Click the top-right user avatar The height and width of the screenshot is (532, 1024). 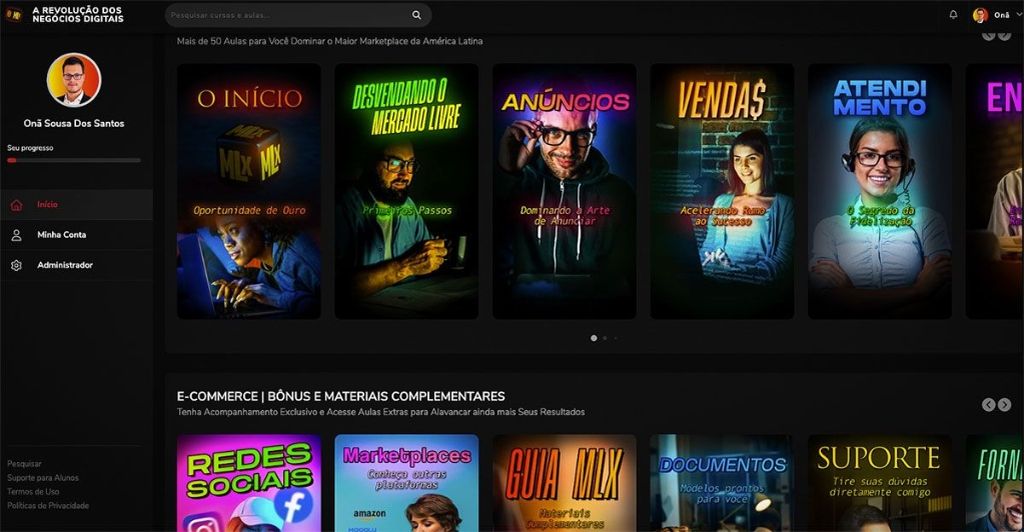[980, 15]
